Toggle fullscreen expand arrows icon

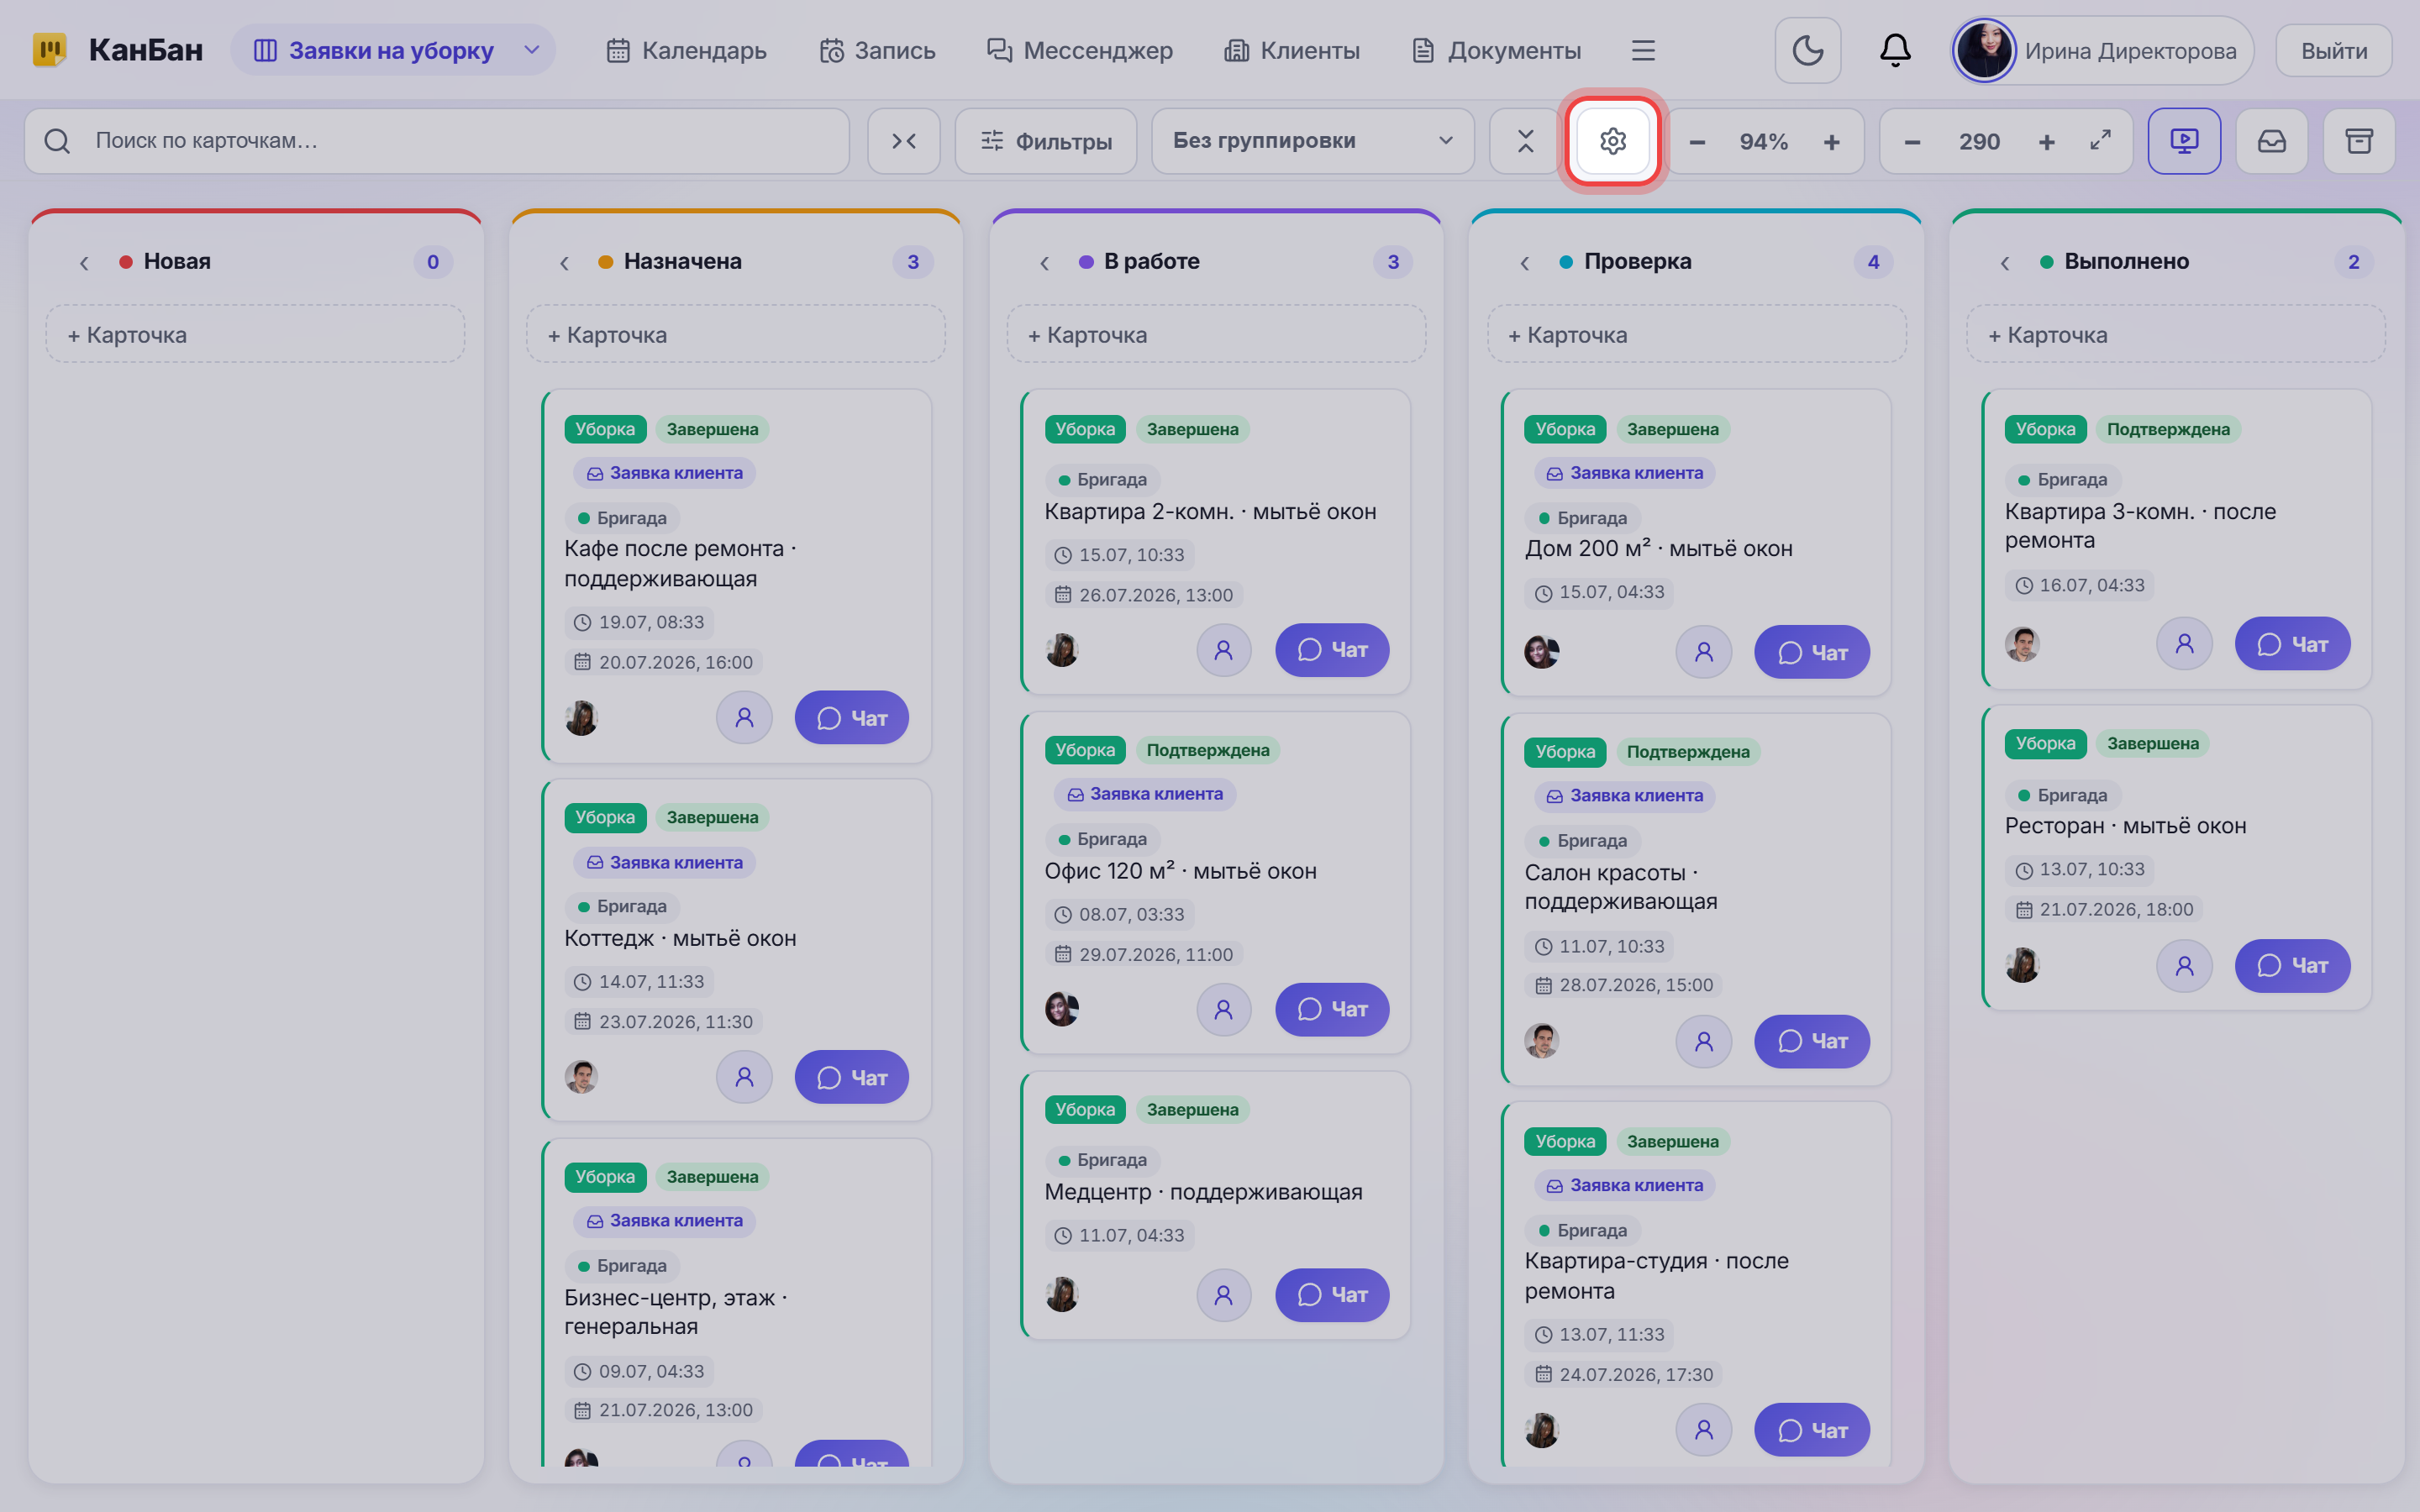pos(2100,141)
